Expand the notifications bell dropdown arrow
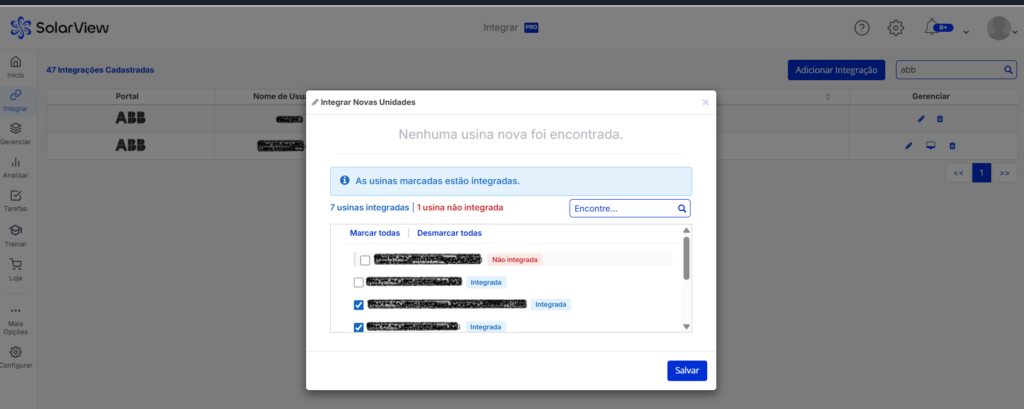The image size is (1024, 409). 966,31
